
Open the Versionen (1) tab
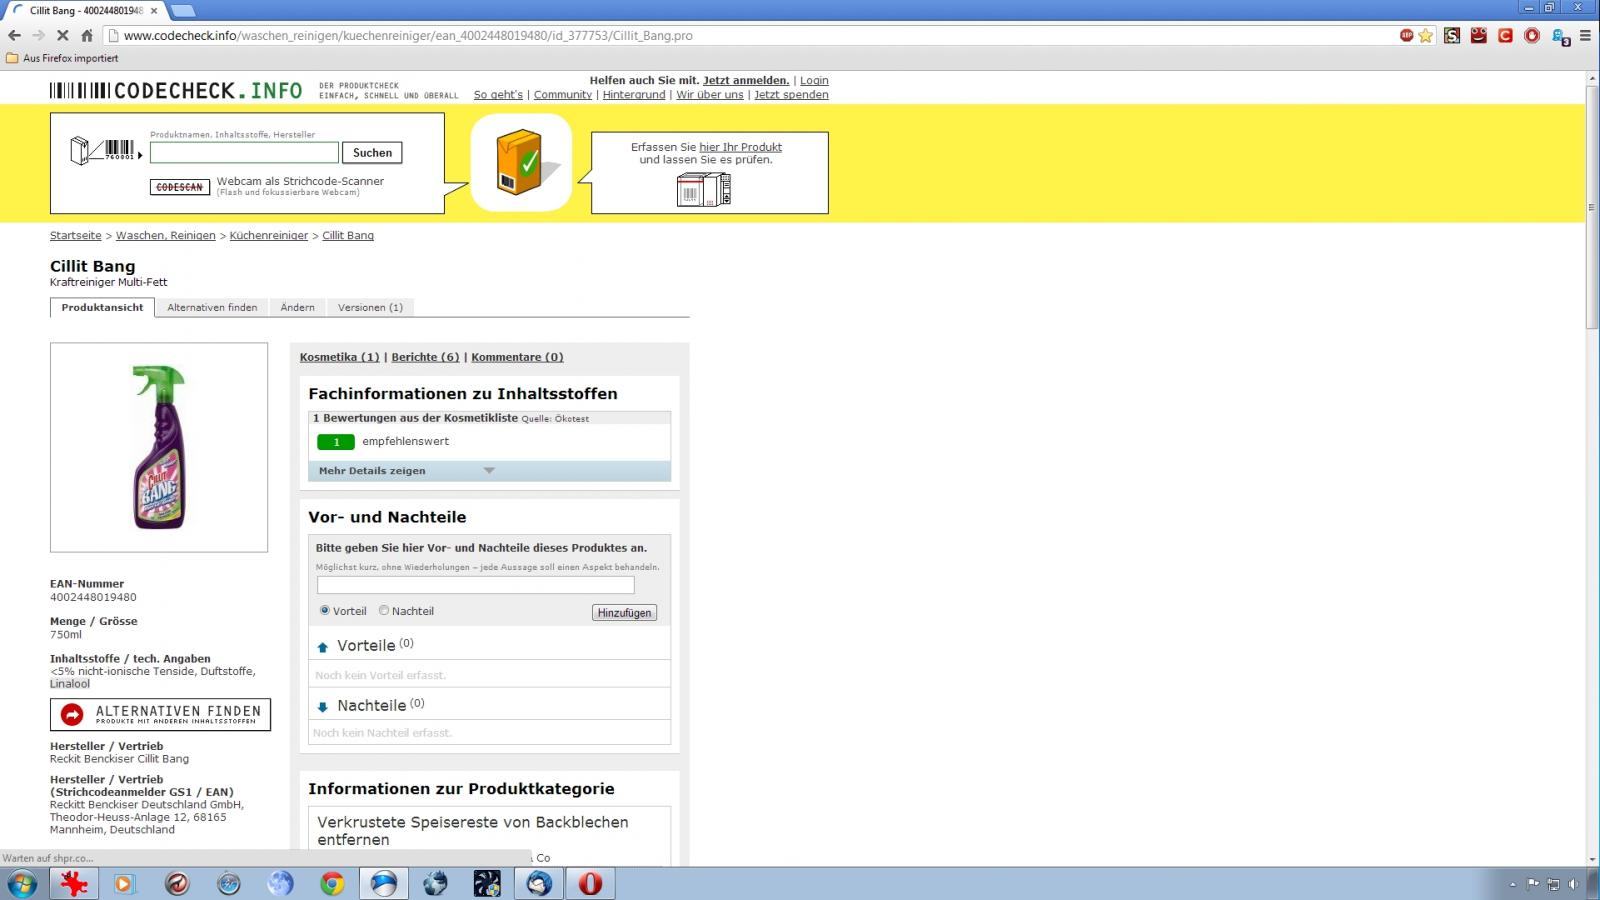370,307
